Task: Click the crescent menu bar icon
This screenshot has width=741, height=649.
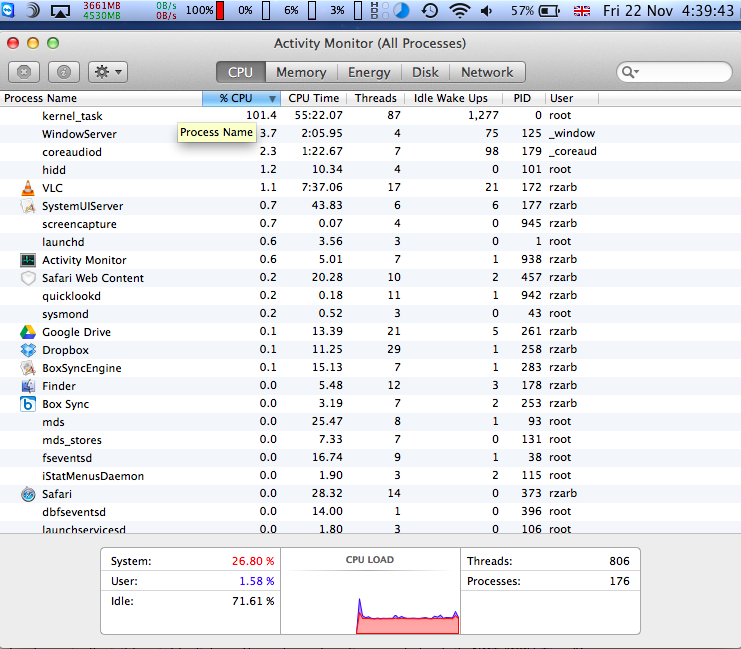Action: pyautogui.click(x=33, y=10)
